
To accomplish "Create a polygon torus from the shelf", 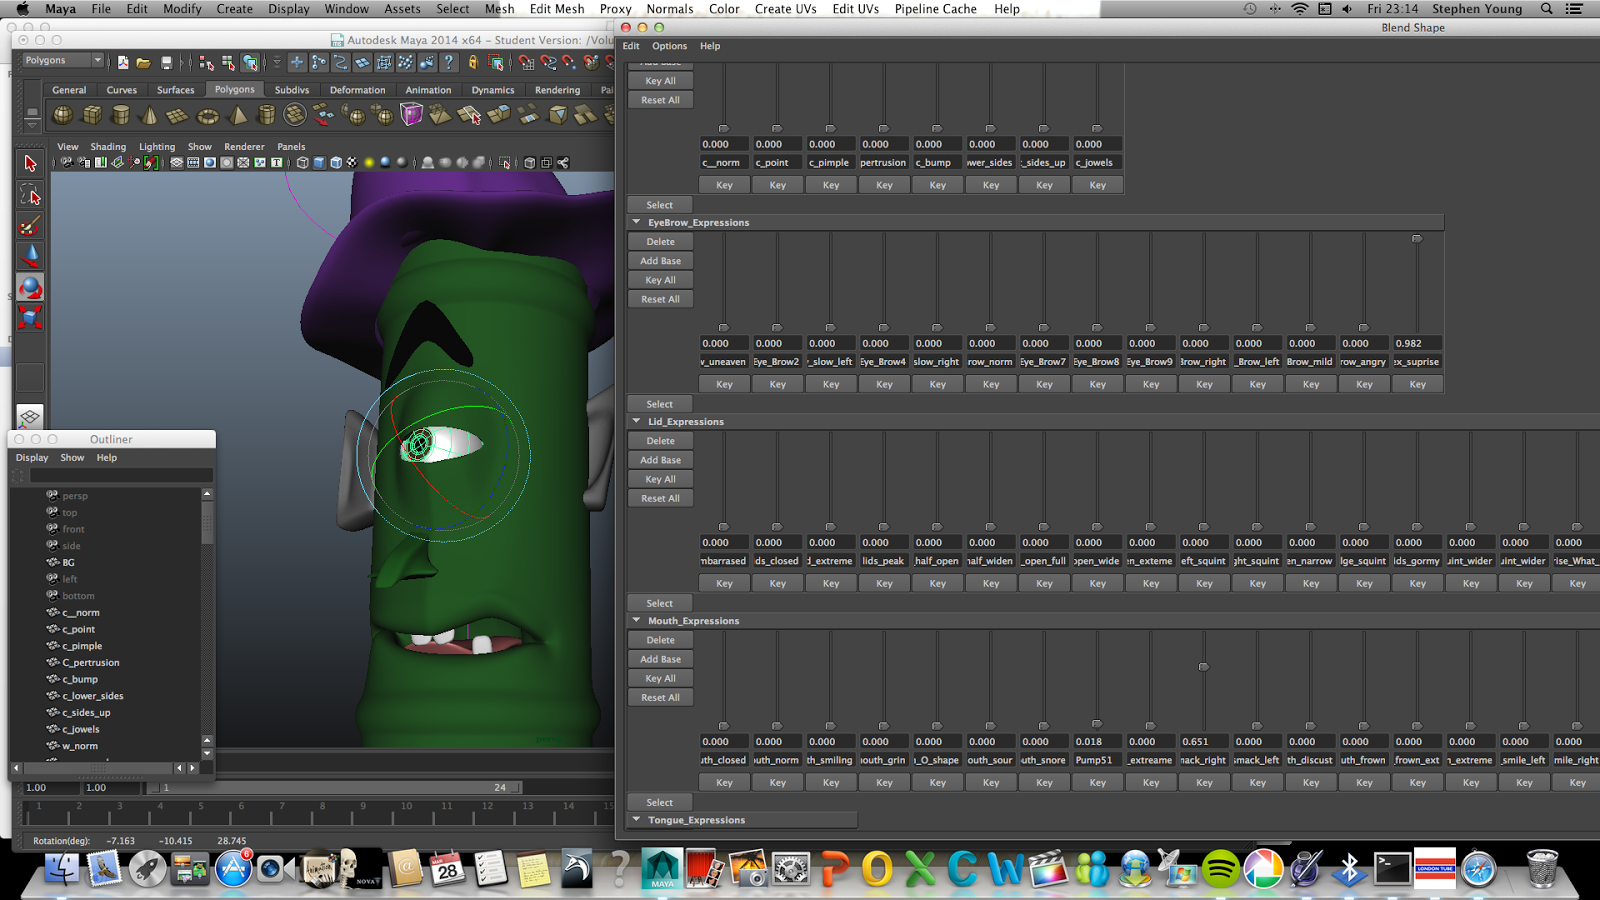I will [208, 113].
